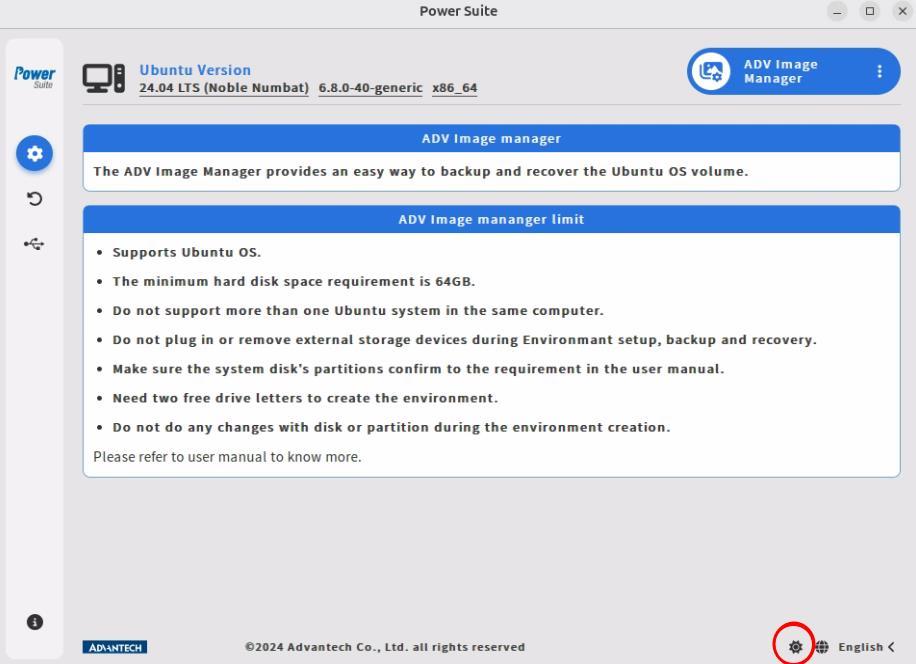The width and height of the screenshot is (916, 664).
Task: Click 'Do not plug in or remove external' line
Action: tap(464, 340)
